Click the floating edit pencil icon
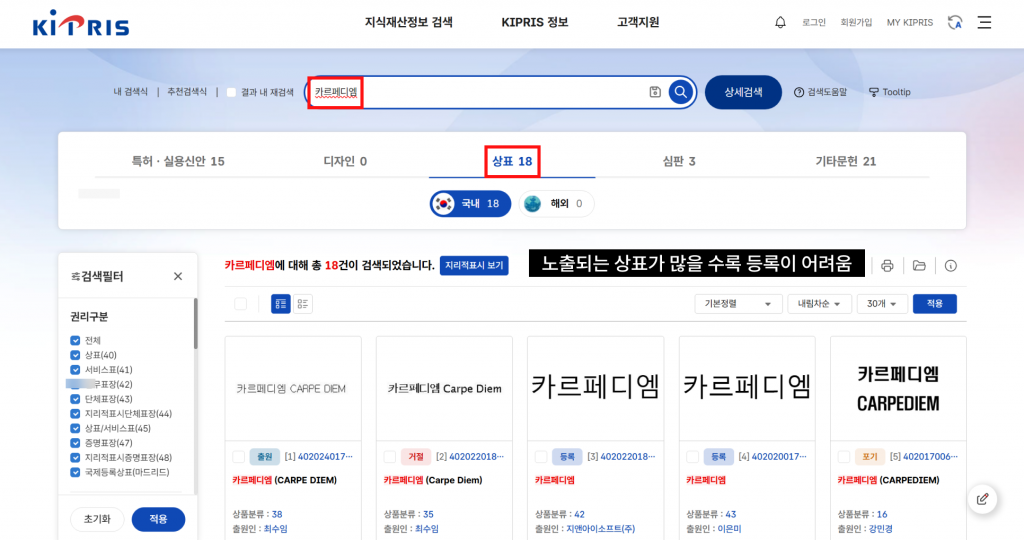This screenshot has height=540, width=1024. (982, 500)
